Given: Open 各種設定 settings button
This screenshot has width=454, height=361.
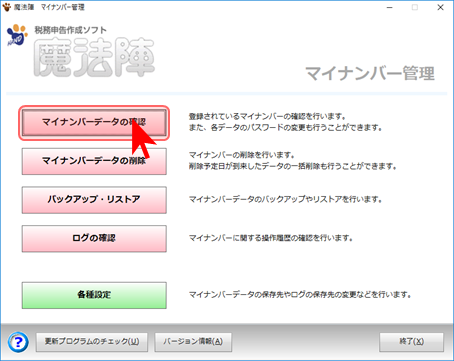Looking at the screenshot, I should click(94, 295).
